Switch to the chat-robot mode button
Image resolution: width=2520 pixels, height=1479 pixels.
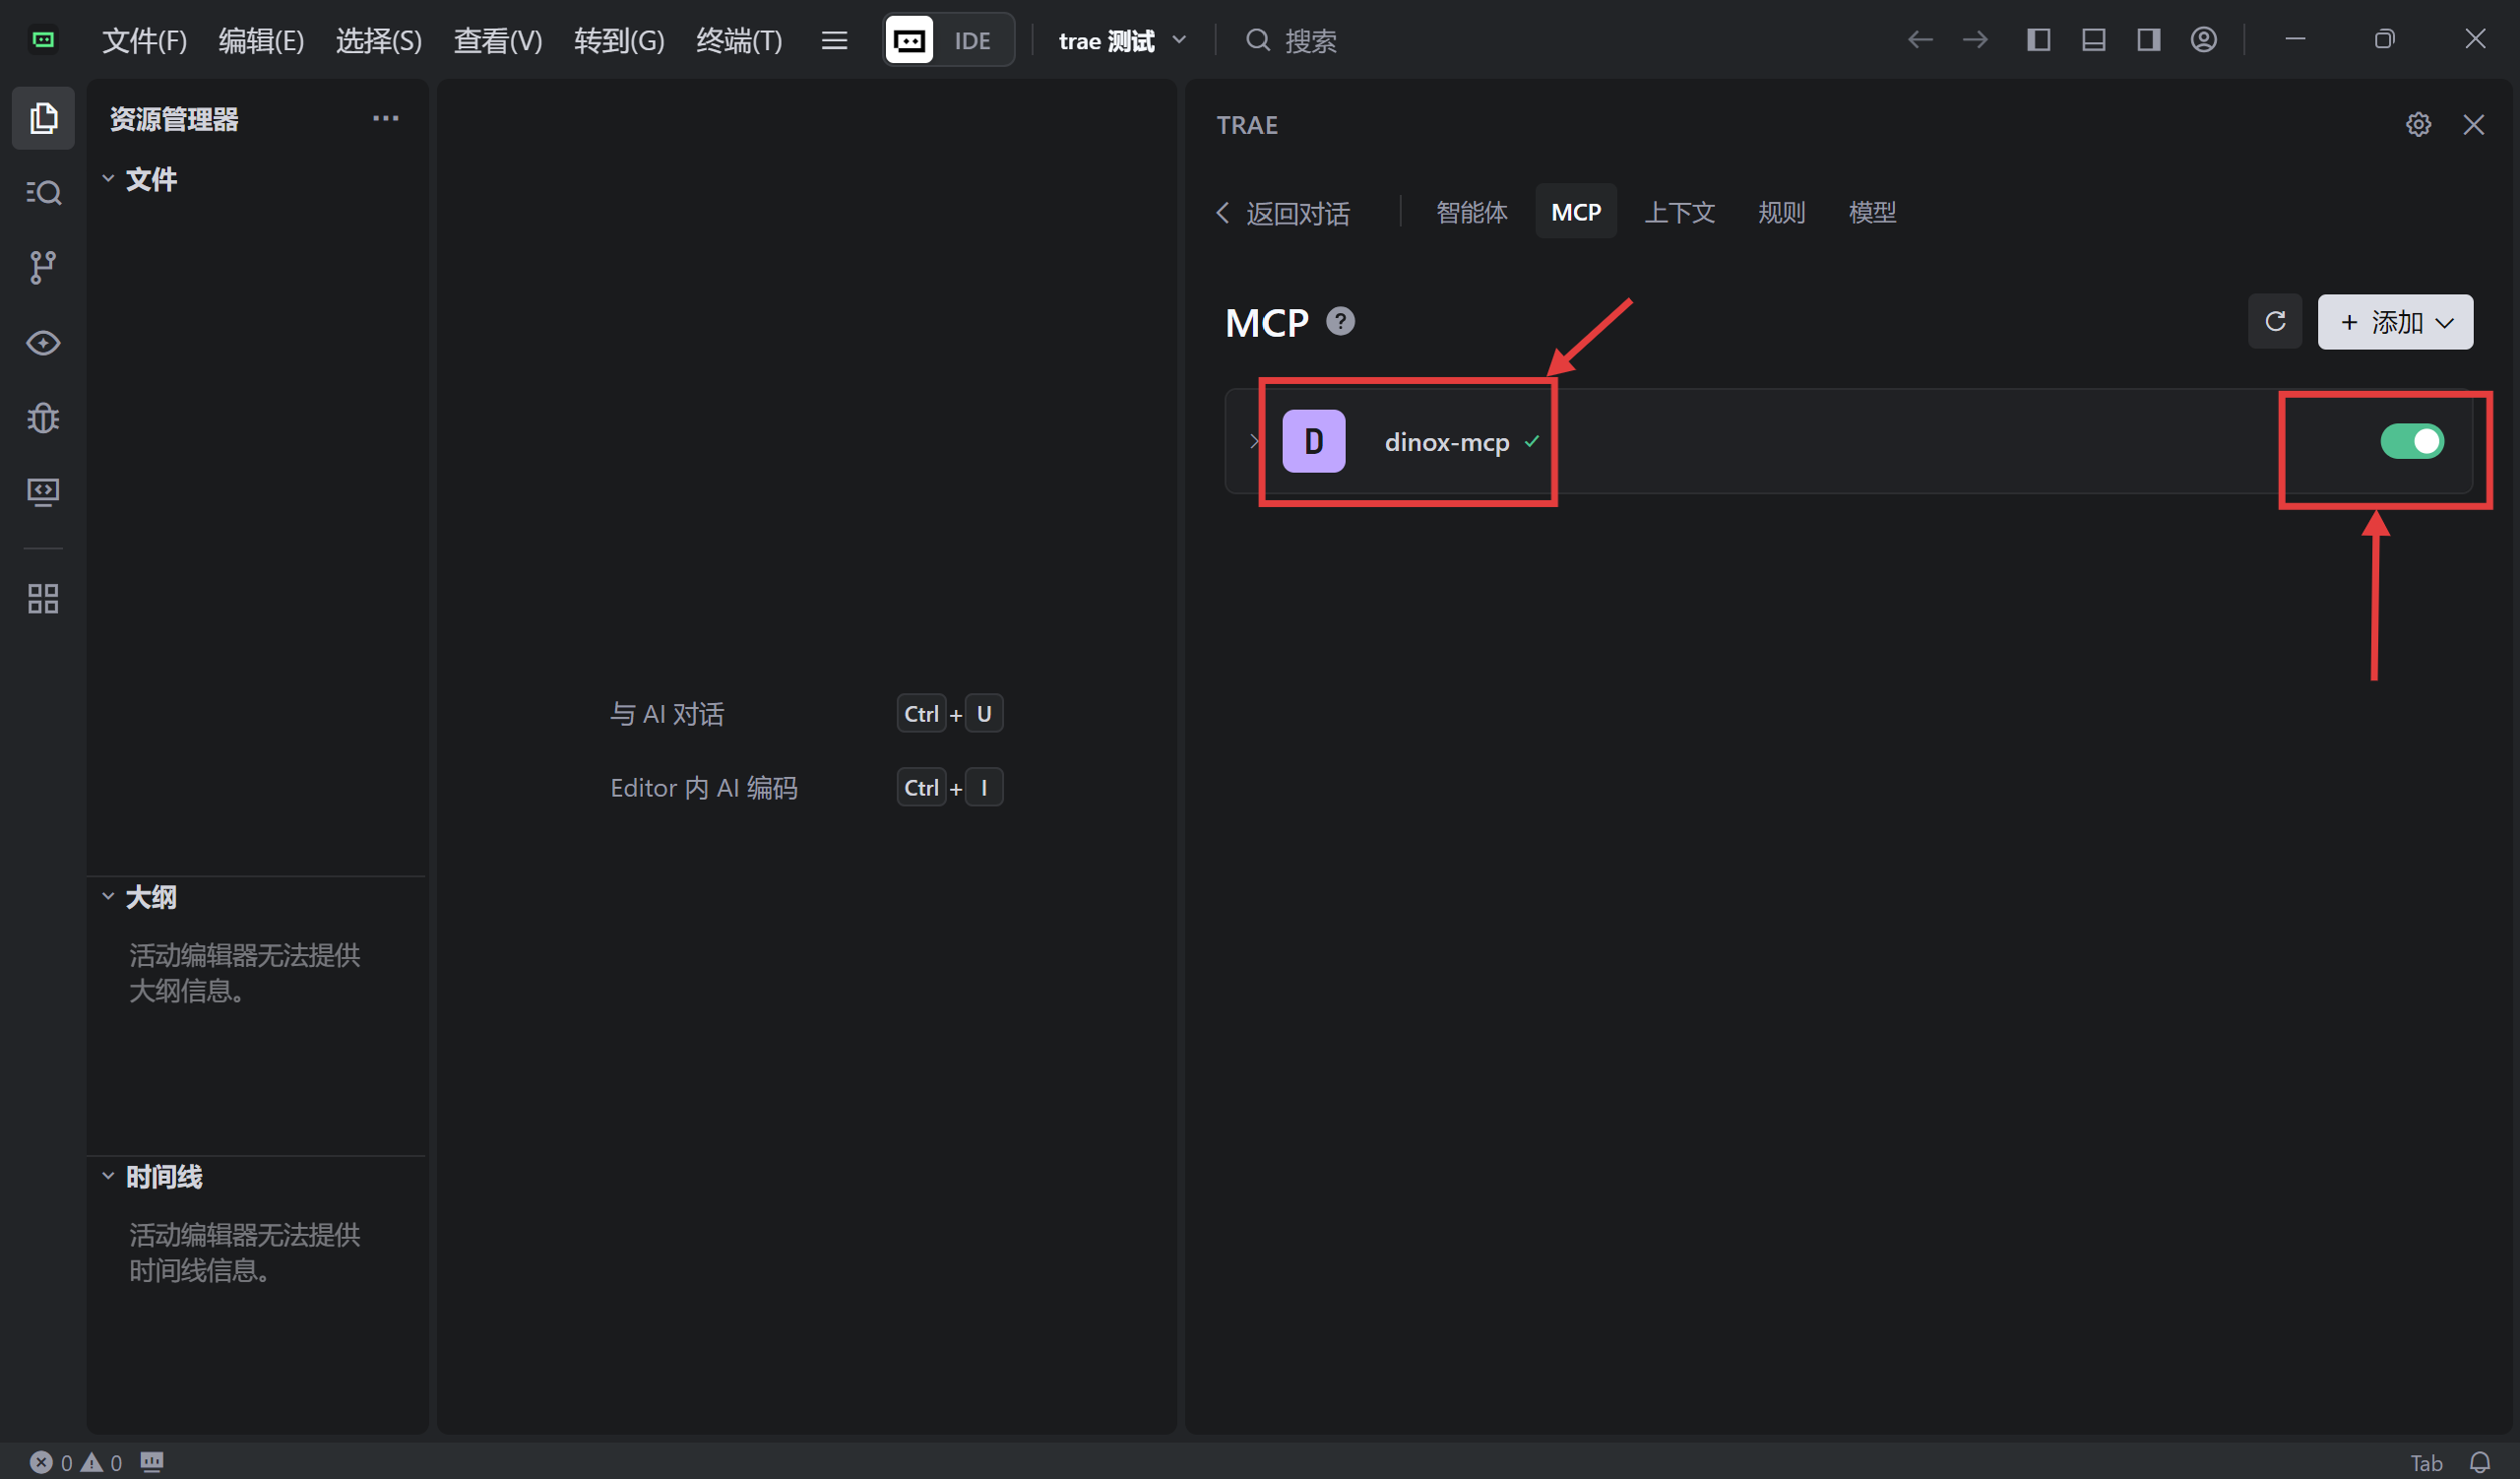coord(909,40)
